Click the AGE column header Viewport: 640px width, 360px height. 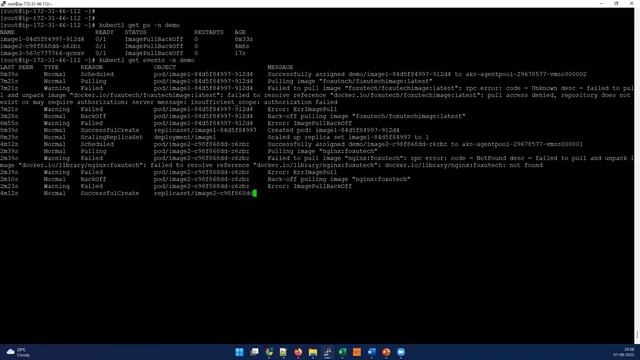pos(240,32)
